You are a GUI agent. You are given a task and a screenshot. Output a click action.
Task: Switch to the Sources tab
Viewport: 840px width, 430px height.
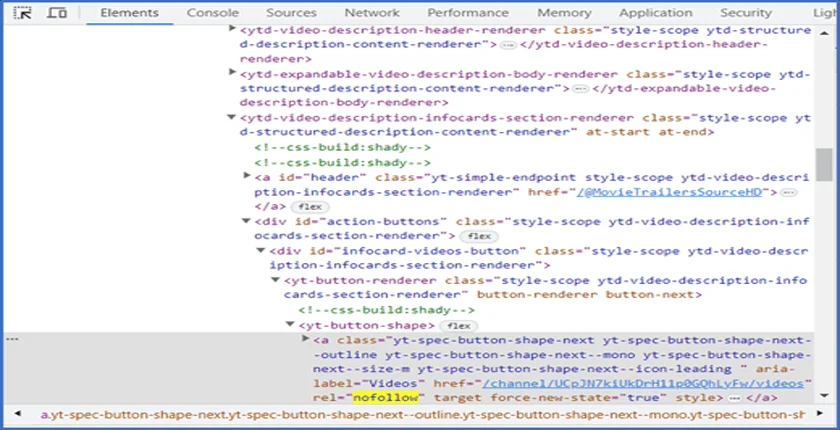291,13
